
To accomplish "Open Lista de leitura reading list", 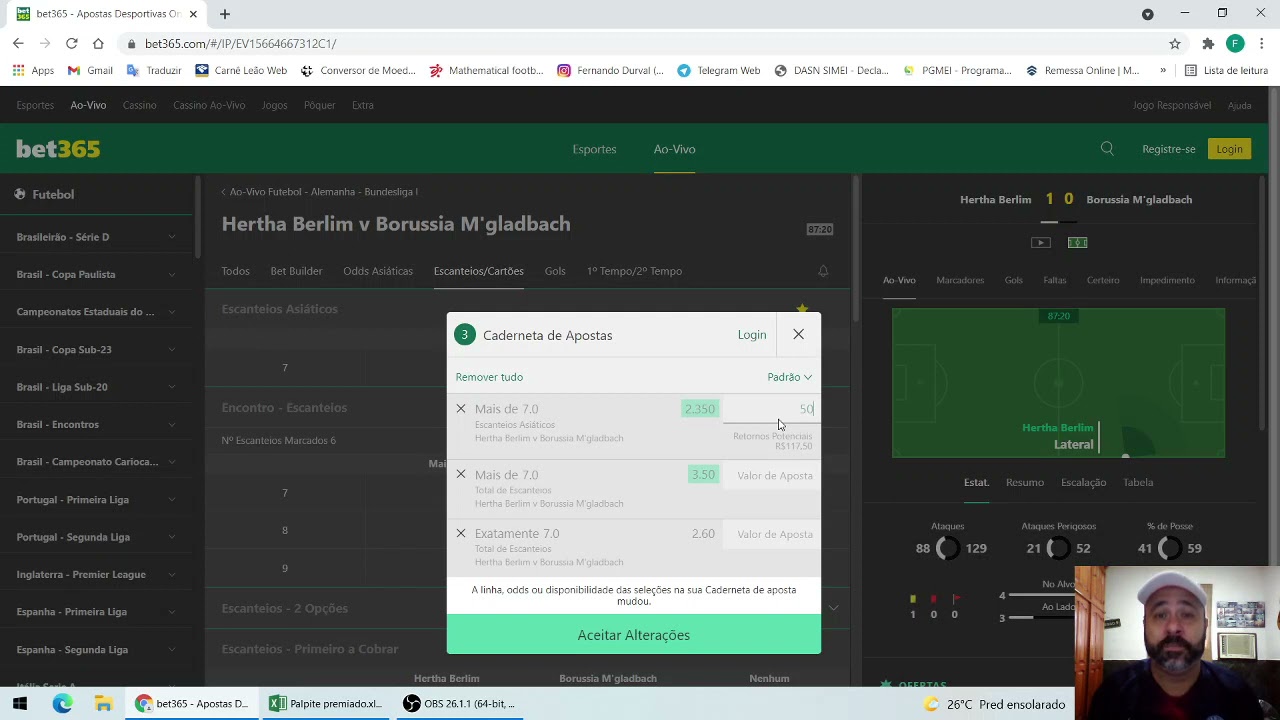I will (x=1226, y=70).
